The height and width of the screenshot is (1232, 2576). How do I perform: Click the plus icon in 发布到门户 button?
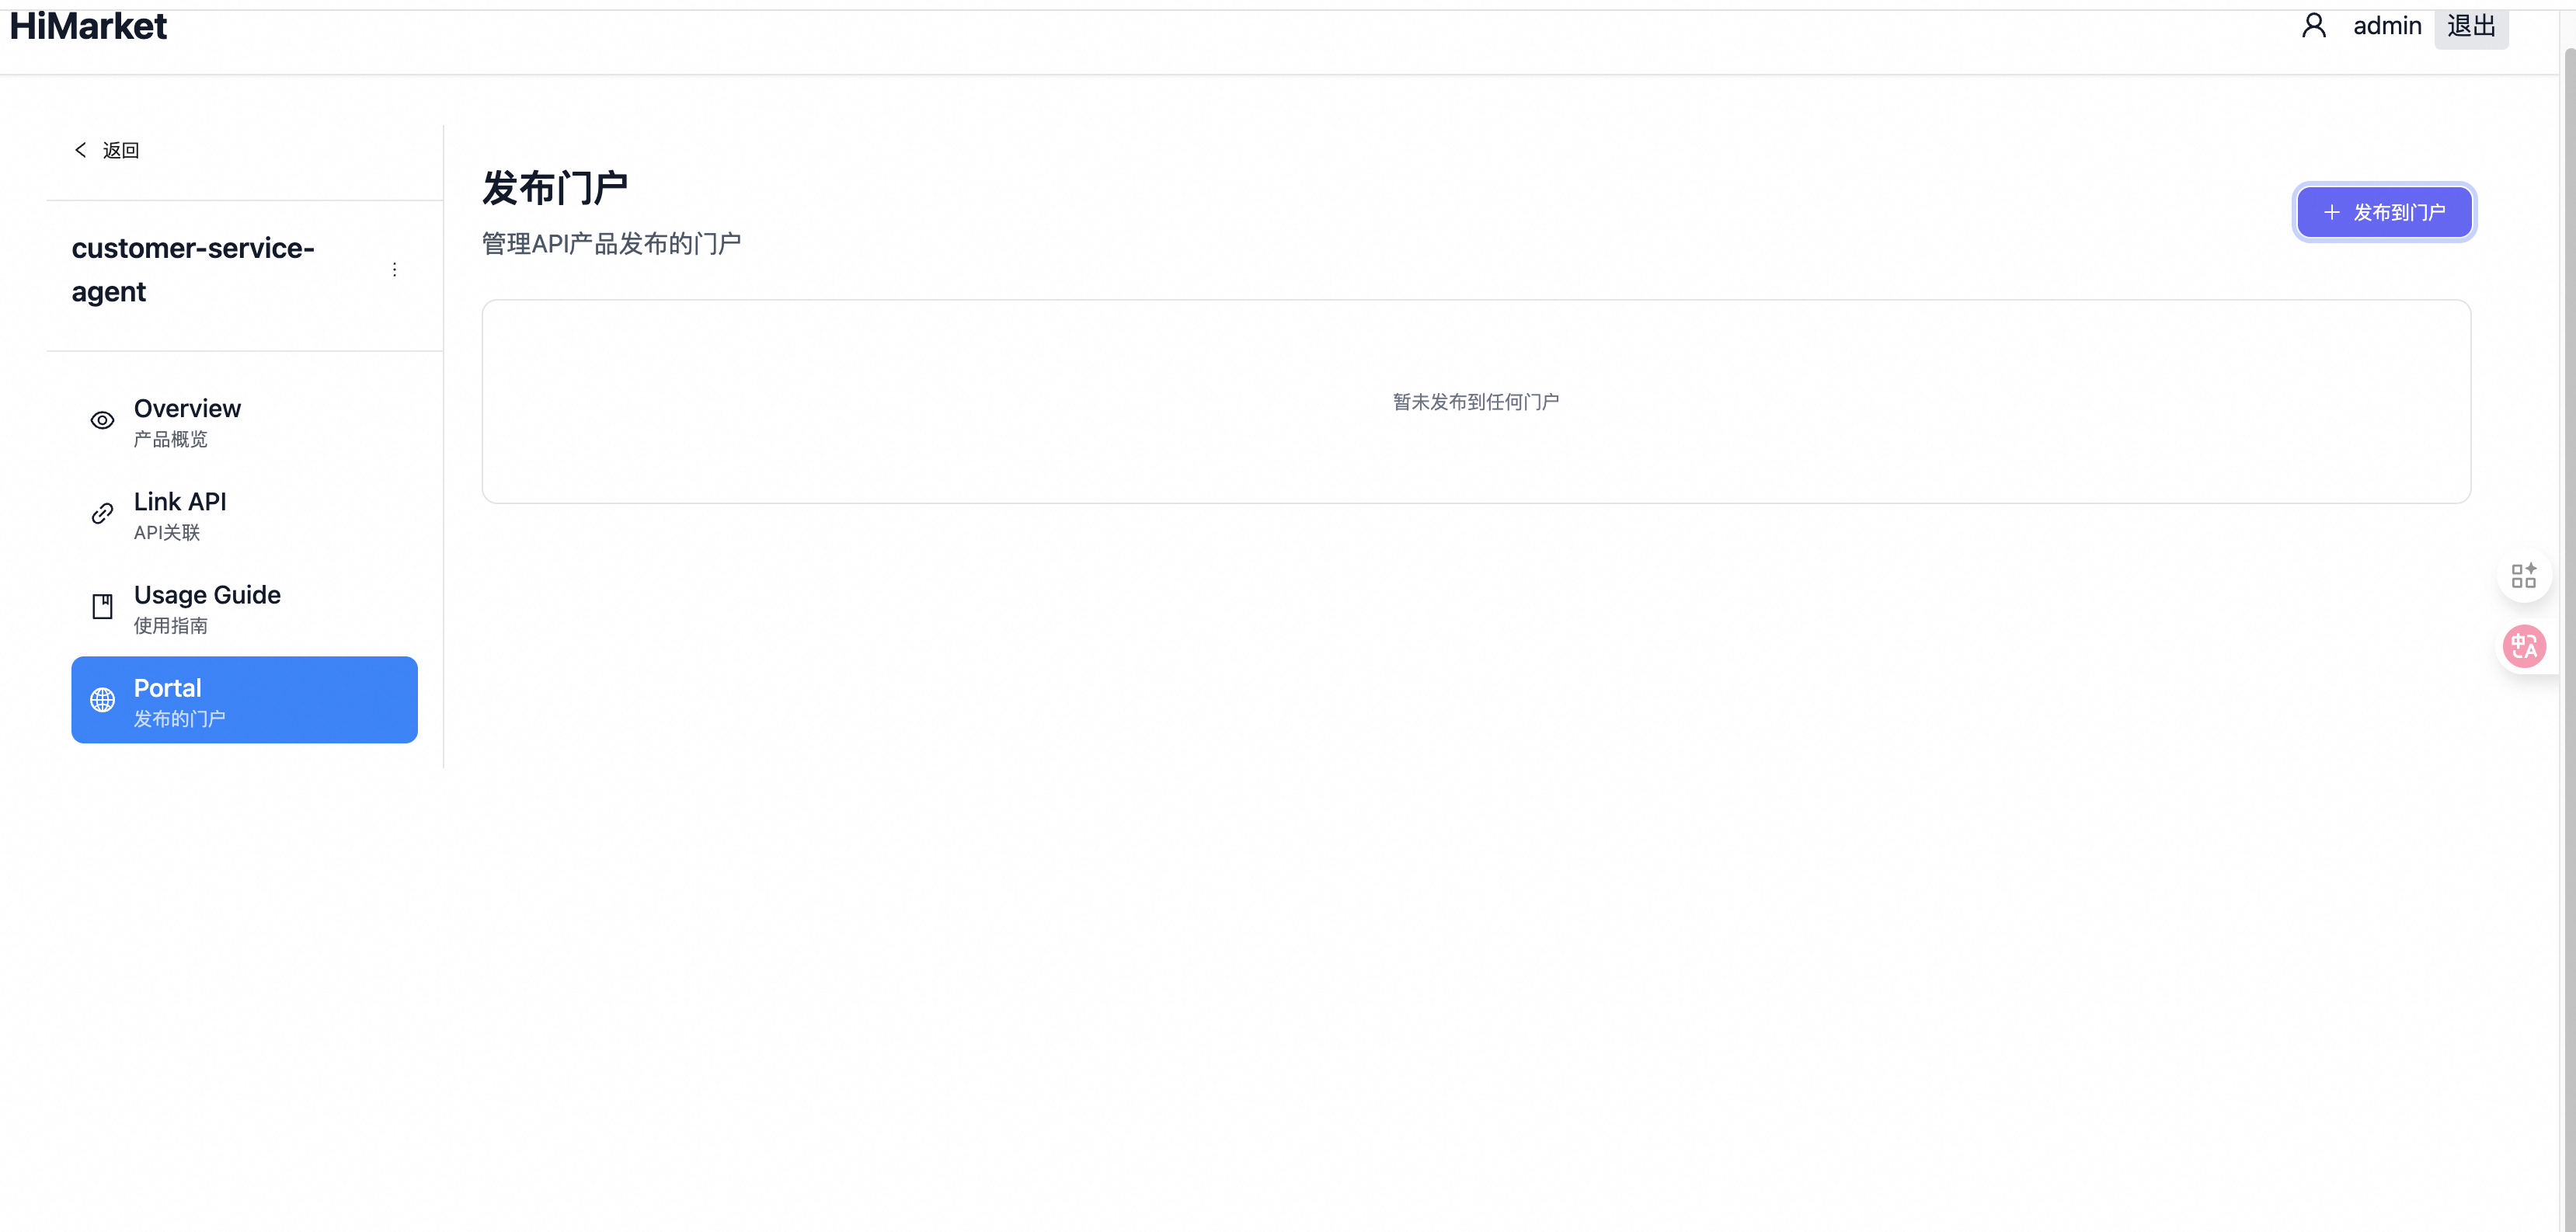(2332, 213)
